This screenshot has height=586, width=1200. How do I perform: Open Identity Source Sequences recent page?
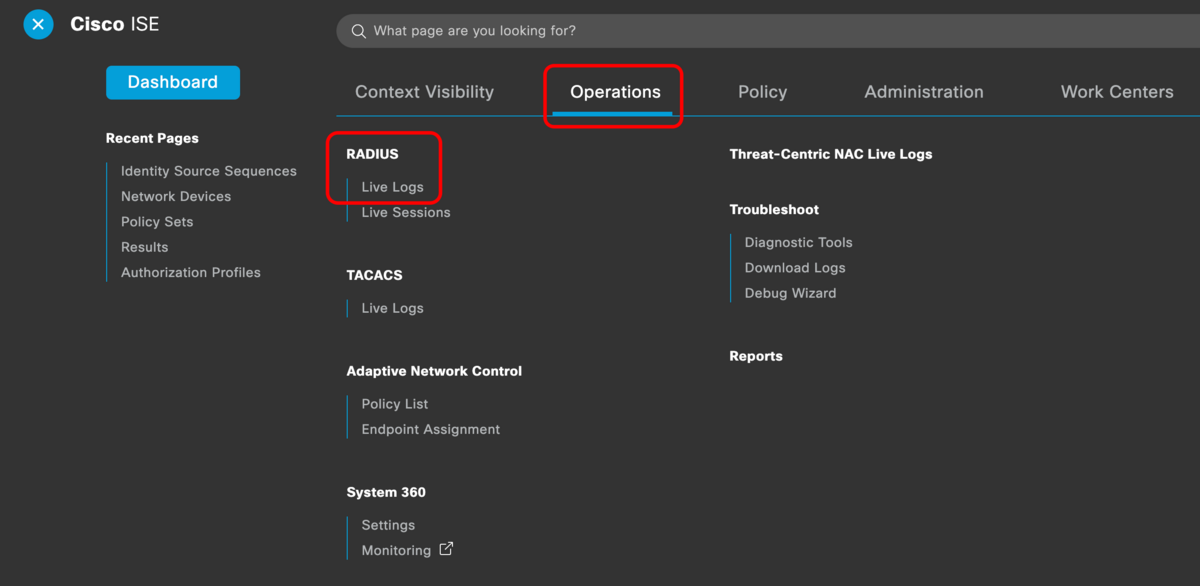coord(209,171)
